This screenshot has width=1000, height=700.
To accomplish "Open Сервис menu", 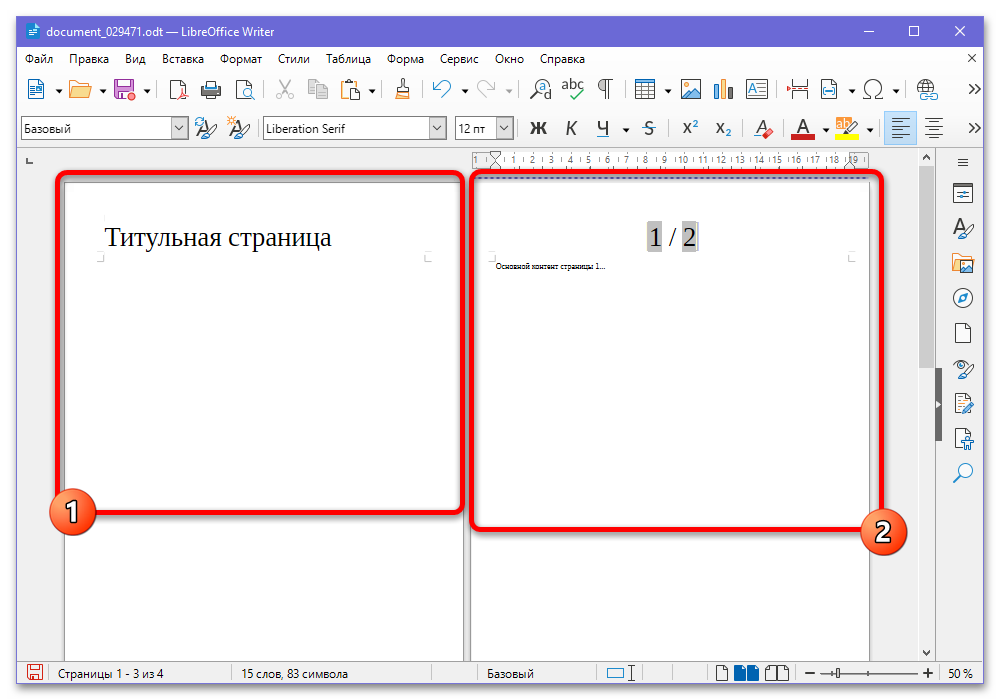I will pyautogui.click(x=459, y=59).
